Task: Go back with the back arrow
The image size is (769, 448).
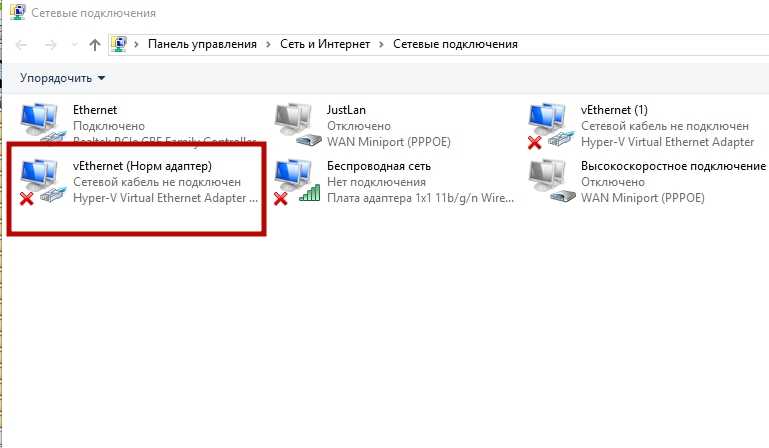Action: click(21, 45)
